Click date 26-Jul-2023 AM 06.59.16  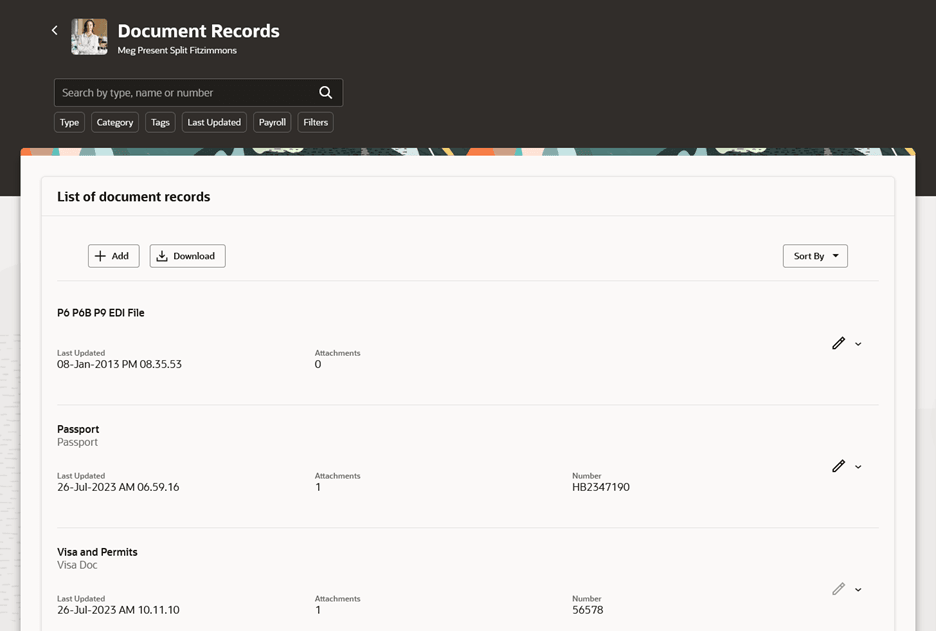(x=118, y=487)
